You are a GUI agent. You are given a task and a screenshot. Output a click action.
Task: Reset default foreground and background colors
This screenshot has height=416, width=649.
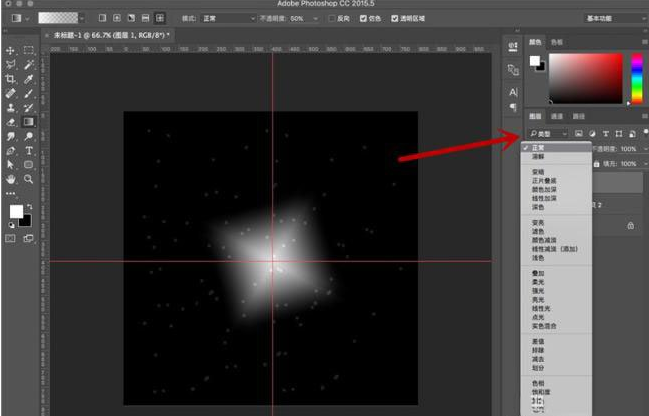tap(12, 225)
